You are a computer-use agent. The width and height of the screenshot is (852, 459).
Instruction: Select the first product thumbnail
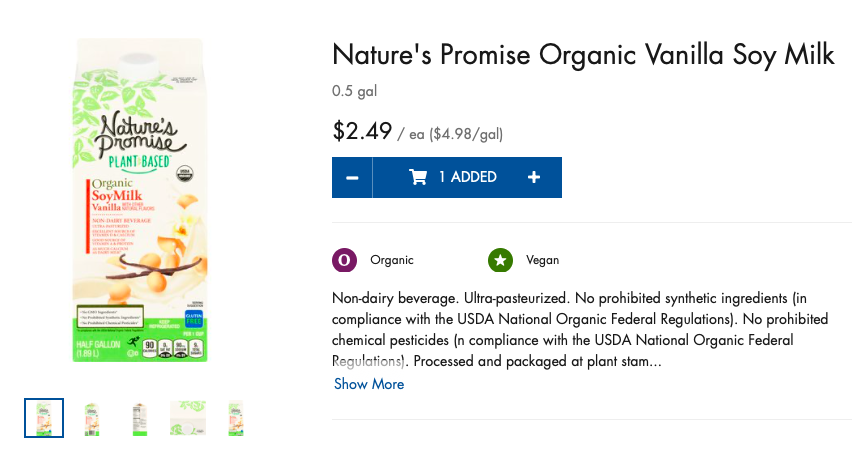tap(44, 418)
